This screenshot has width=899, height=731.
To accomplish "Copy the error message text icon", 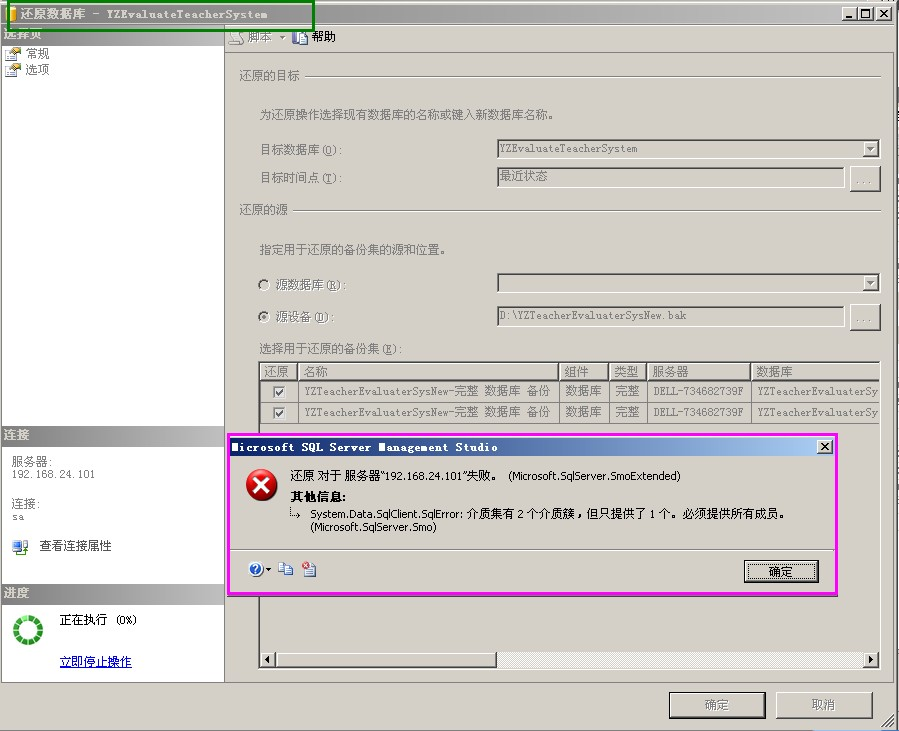I will pyautogui.click(x=286, y=569).
